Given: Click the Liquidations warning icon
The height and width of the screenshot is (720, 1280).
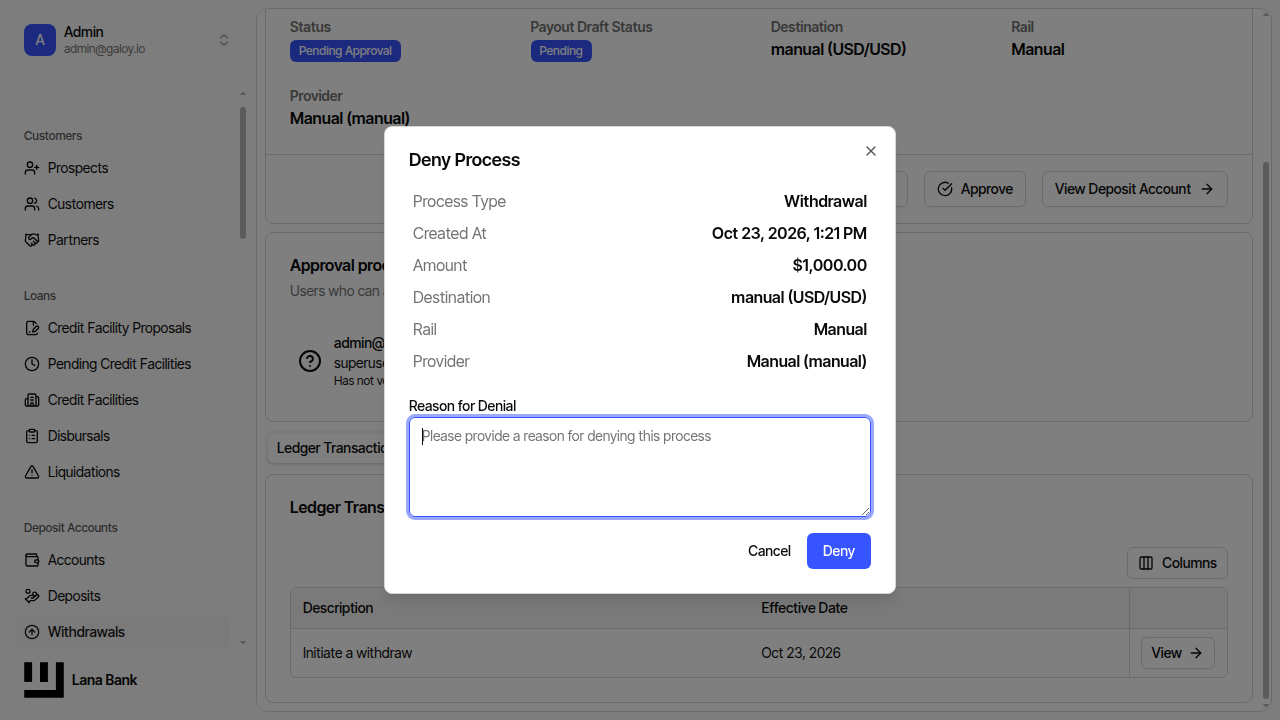Looking at the screenshot, I should click(32, 472).
